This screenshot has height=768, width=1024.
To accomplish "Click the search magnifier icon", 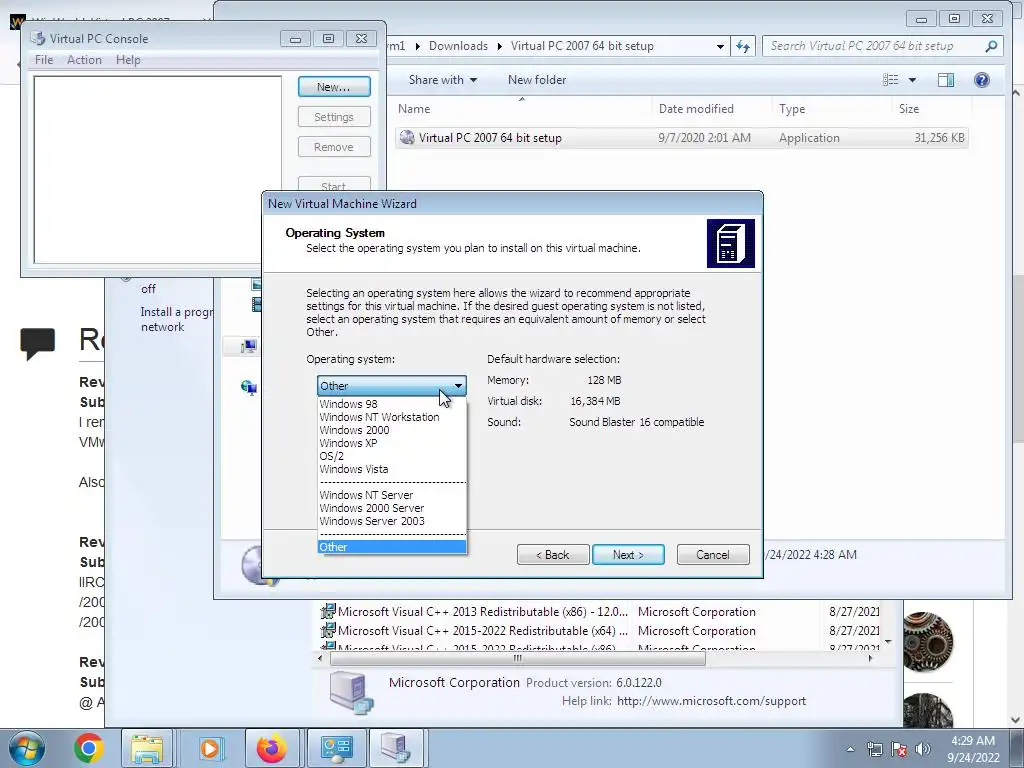I will (991, 46).
